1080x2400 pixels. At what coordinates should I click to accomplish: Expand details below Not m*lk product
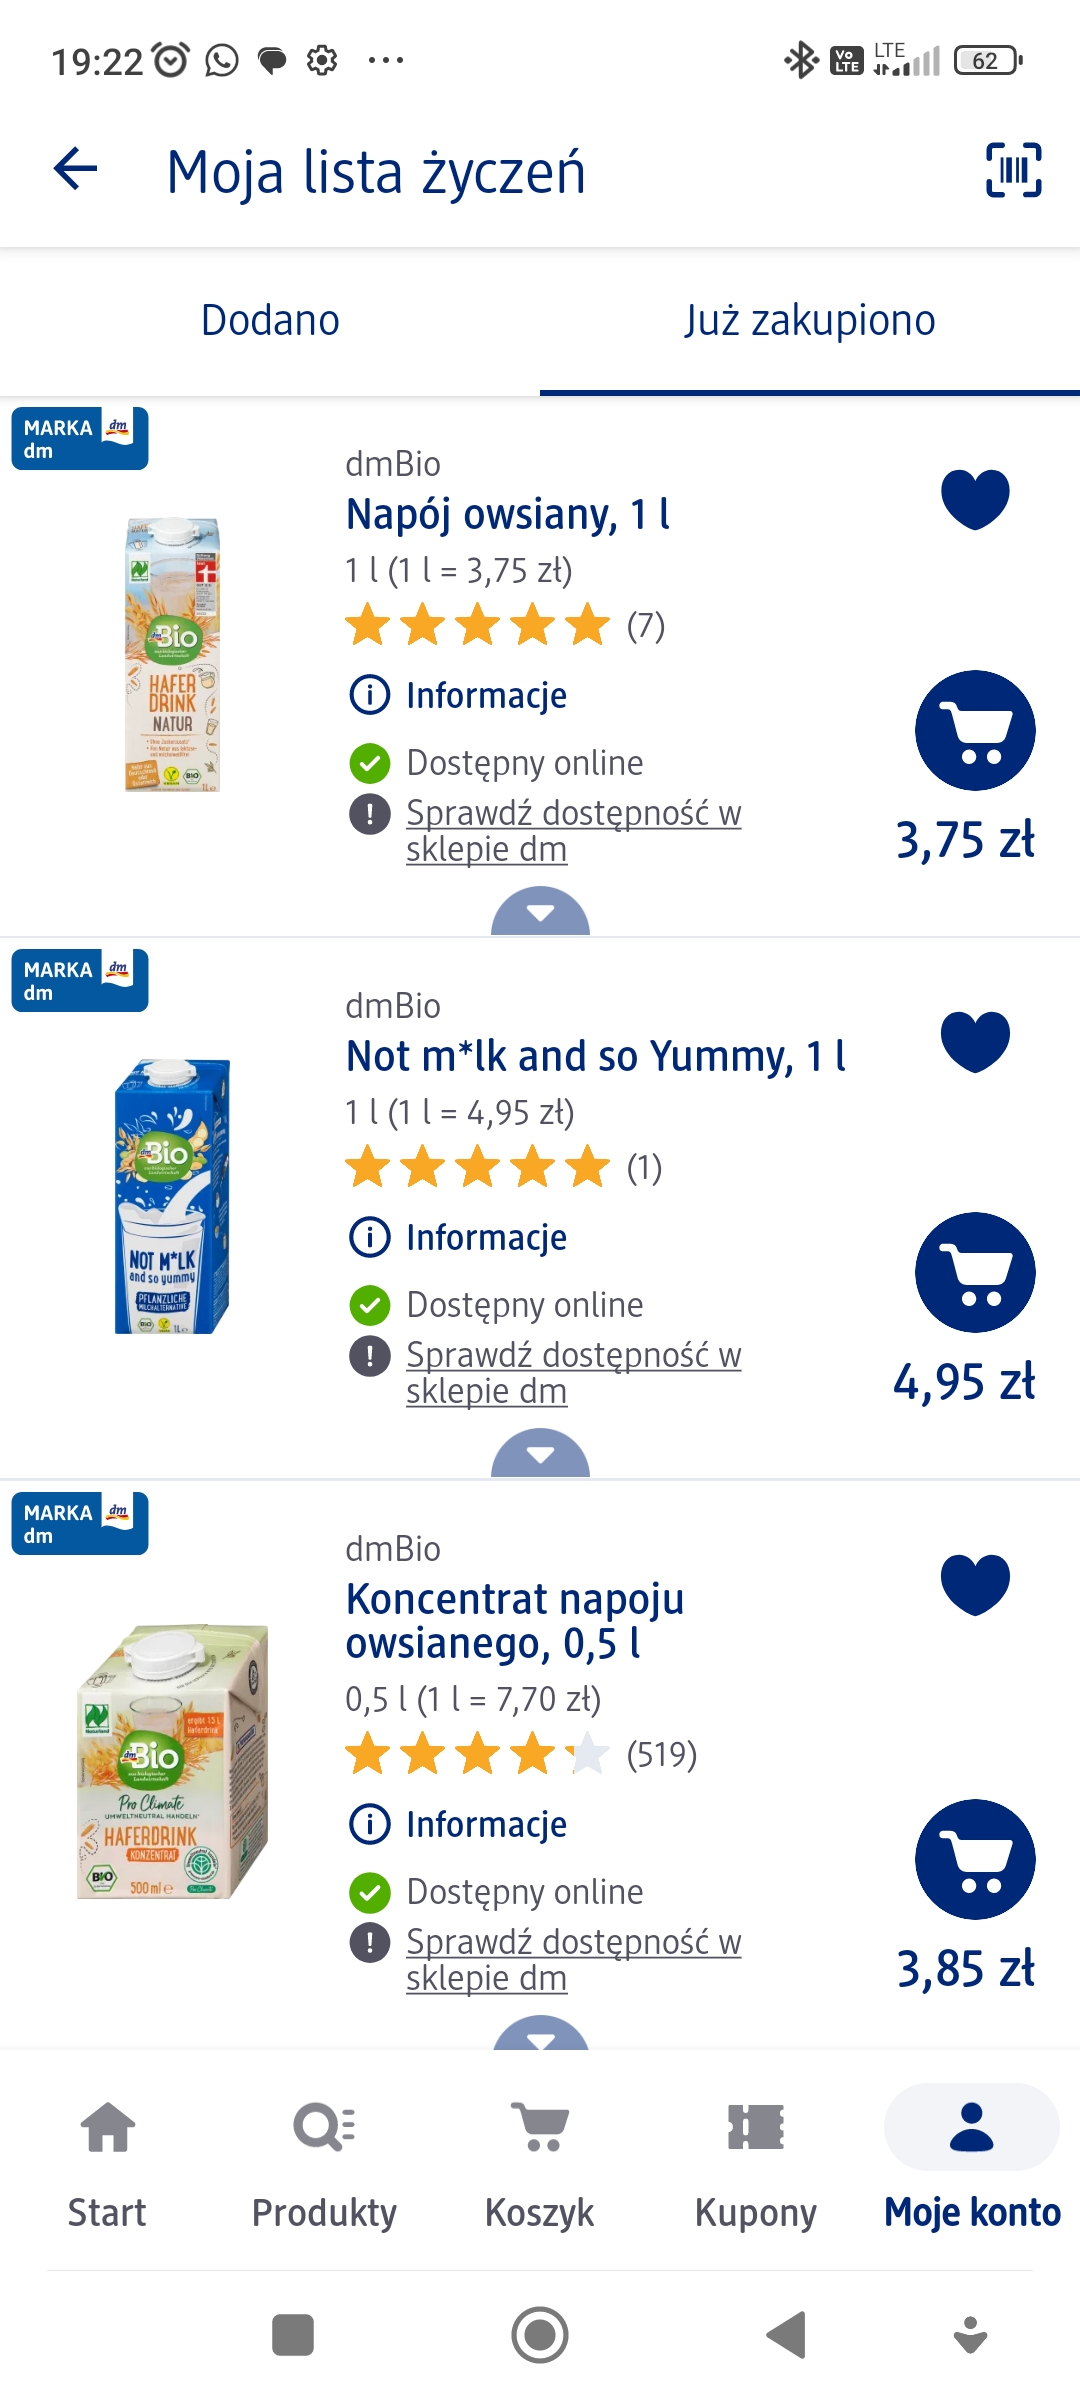(x=540, y=1454)
